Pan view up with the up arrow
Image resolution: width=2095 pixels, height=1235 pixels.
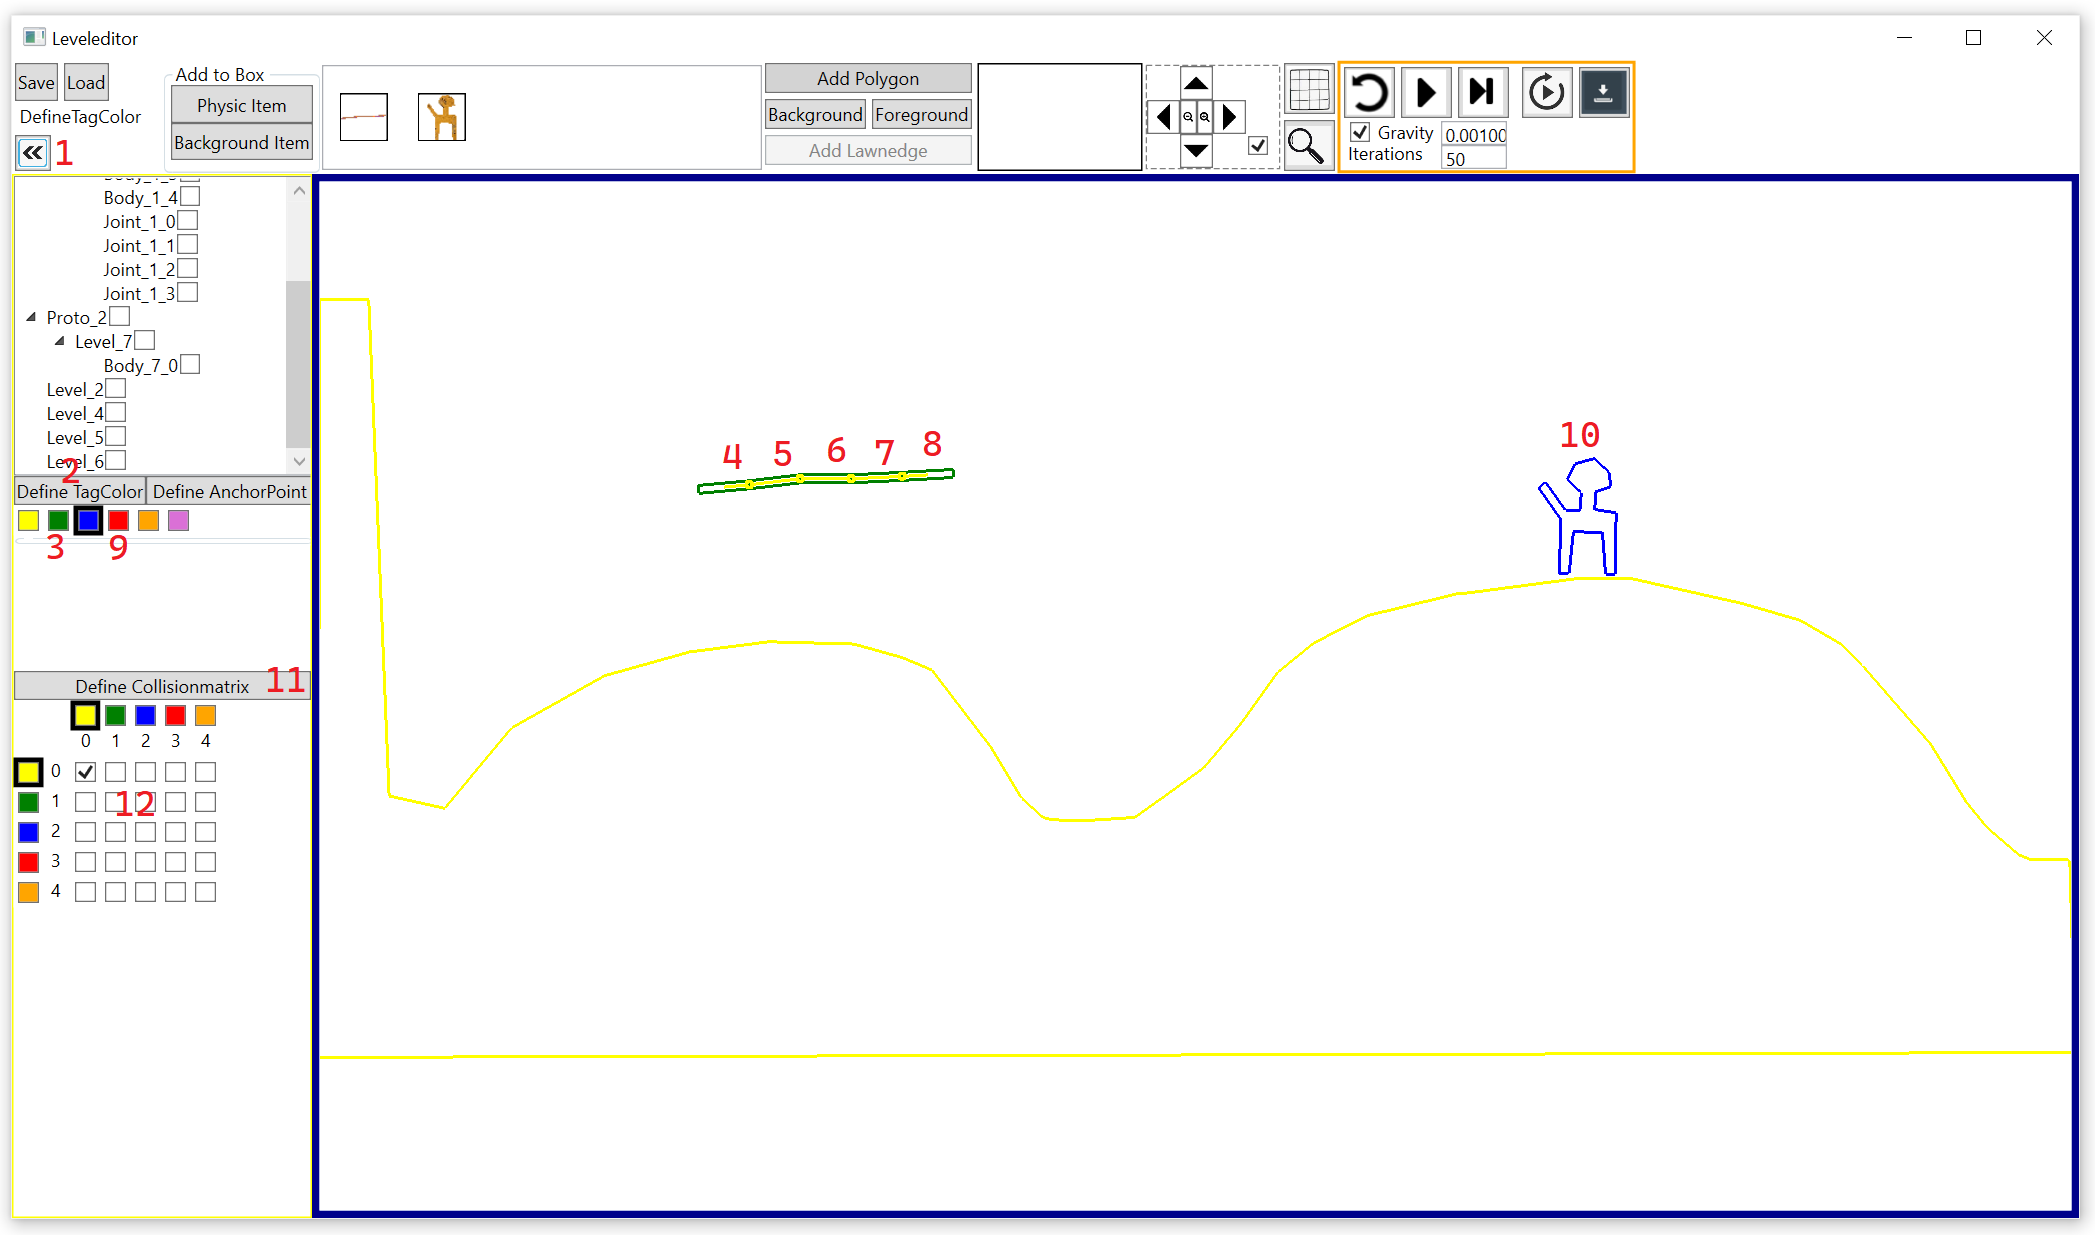[x=1196, y=83]
